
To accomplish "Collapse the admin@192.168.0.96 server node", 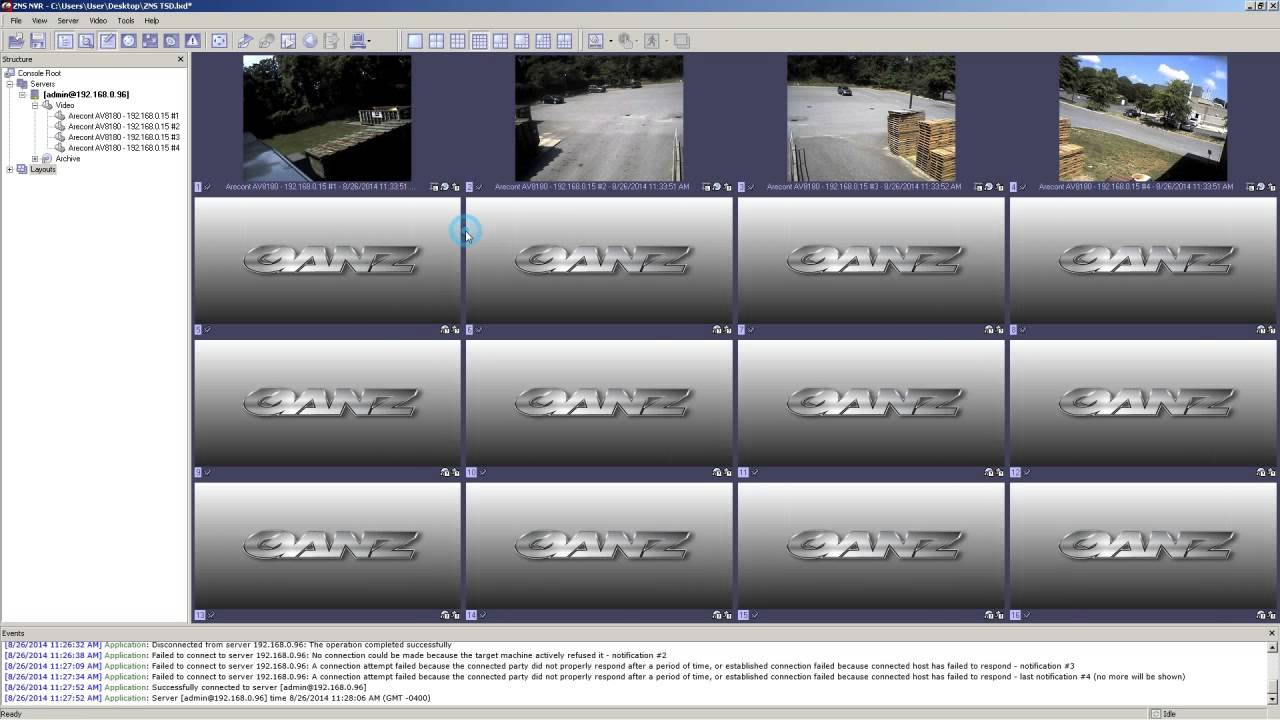I will (x=22, y=95).
